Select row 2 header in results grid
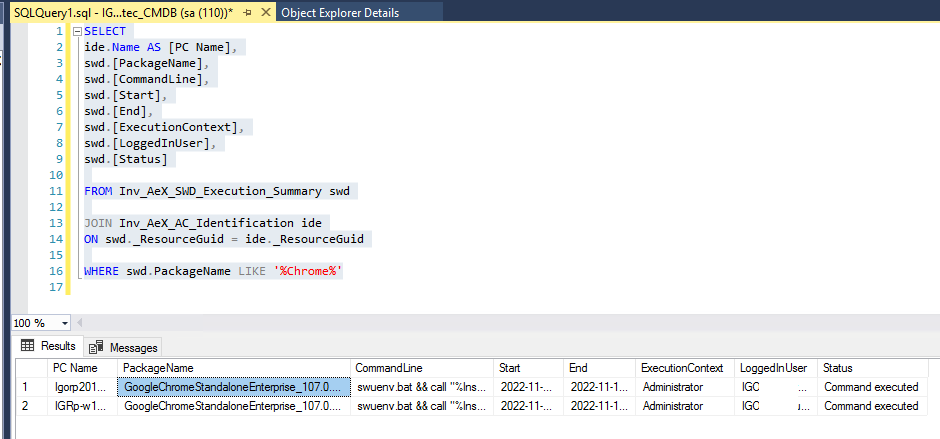The height and width of the screenshot is (439, 940). pos(24,406)
